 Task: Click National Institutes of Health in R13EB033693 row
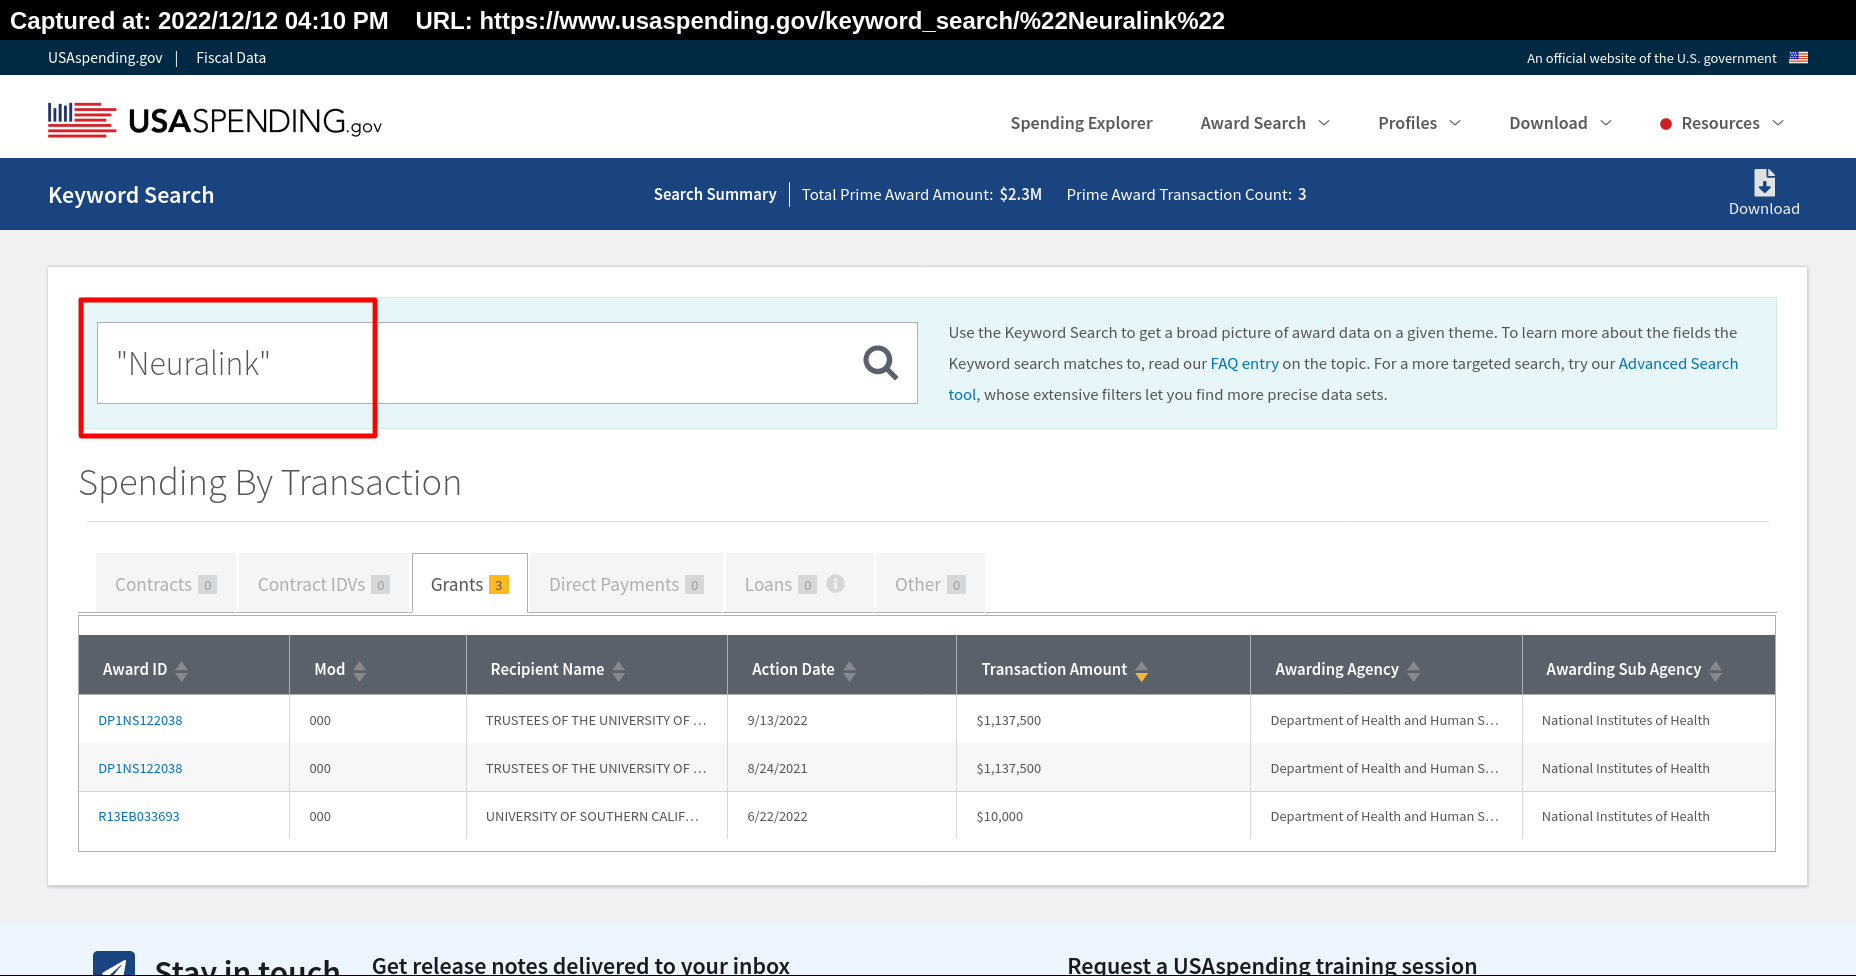pyautogui.click(x=1625, y=816)
